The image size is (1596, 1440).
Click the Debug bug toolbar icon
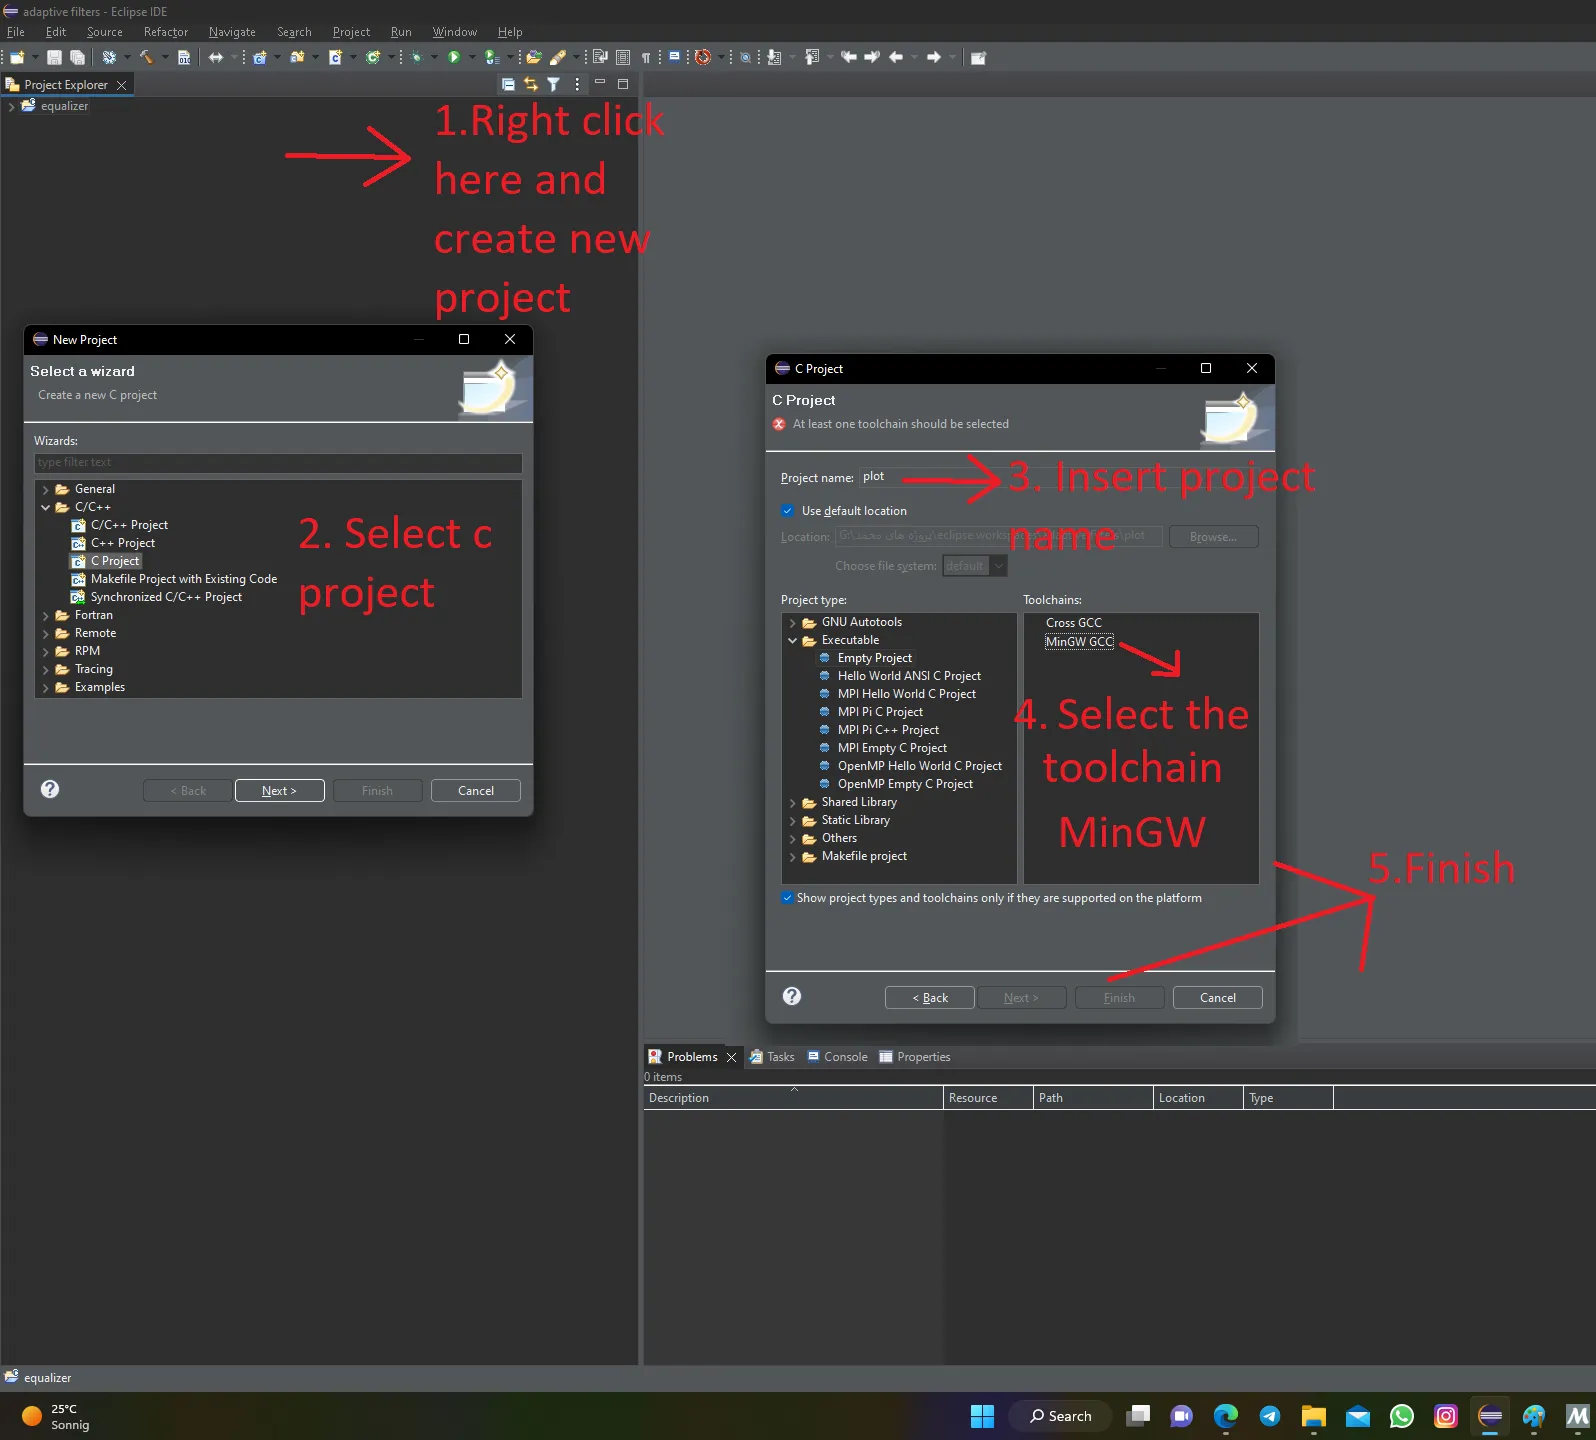pos(416,58)
